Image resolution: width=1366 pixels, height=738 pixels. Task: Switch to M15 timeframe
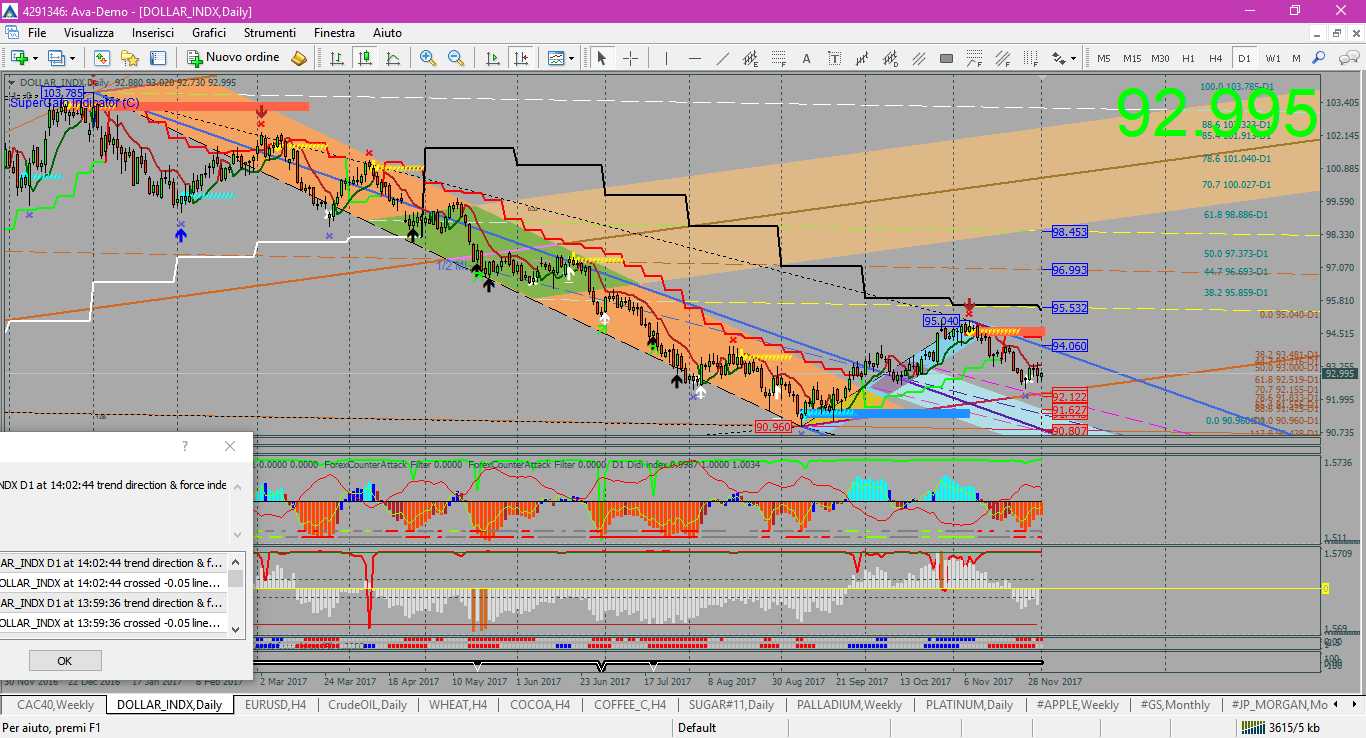pos(1132,58)
